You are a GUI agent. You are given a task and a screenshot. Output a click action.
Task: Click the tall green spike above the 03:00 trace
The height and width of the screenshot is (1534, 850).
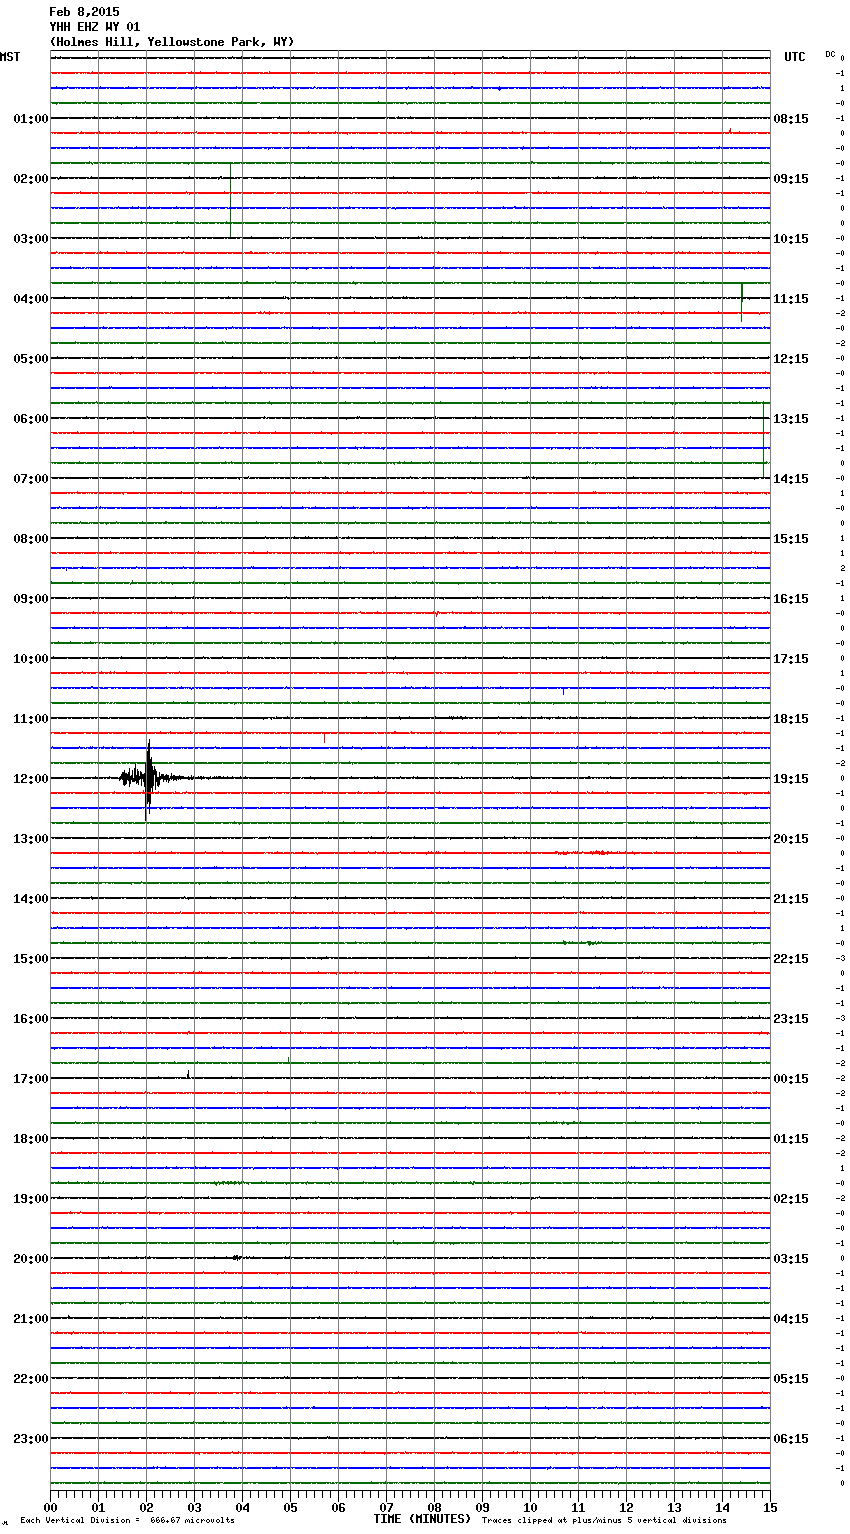coord(231,200)
